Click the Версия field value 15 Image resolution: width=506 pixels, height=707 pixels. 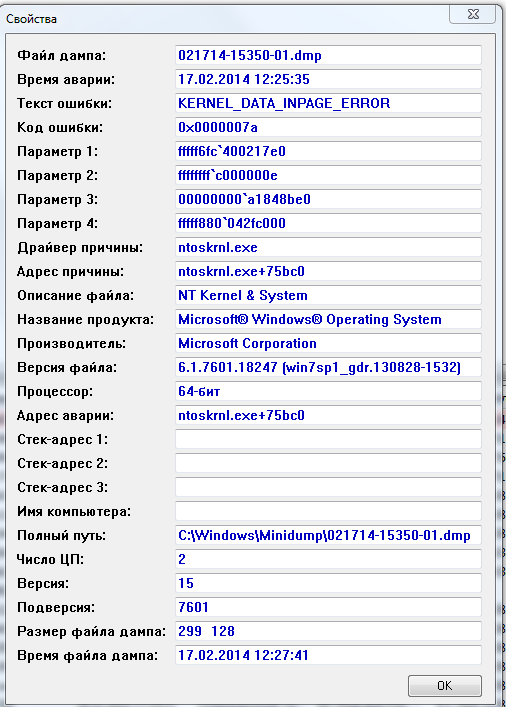(x=328, y=583)
